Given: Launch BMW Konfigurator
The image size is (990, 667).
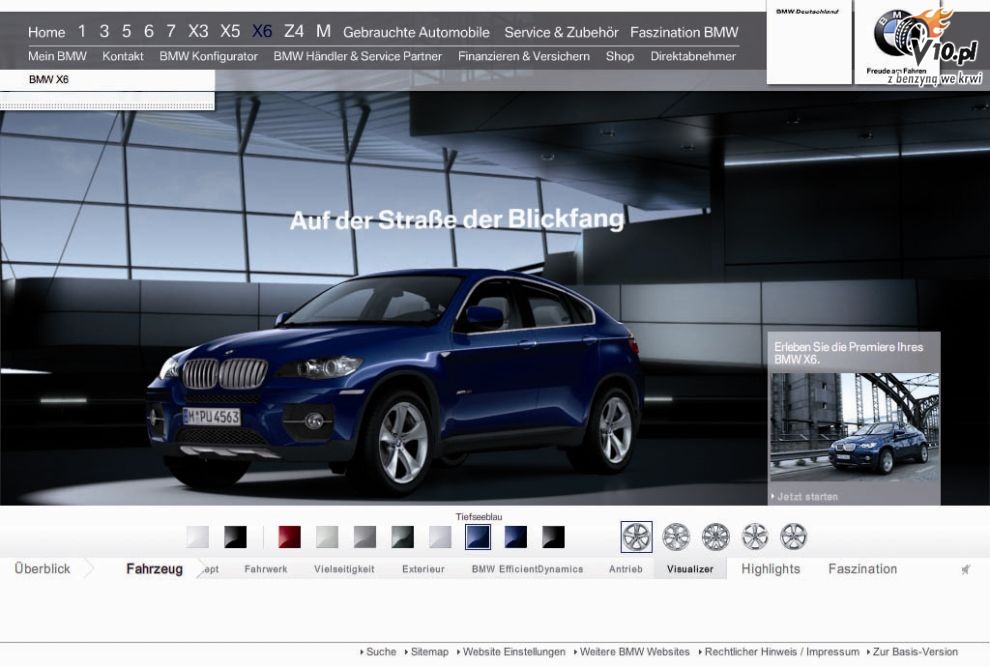Looking at the screenshot, I should pos(208,56).
